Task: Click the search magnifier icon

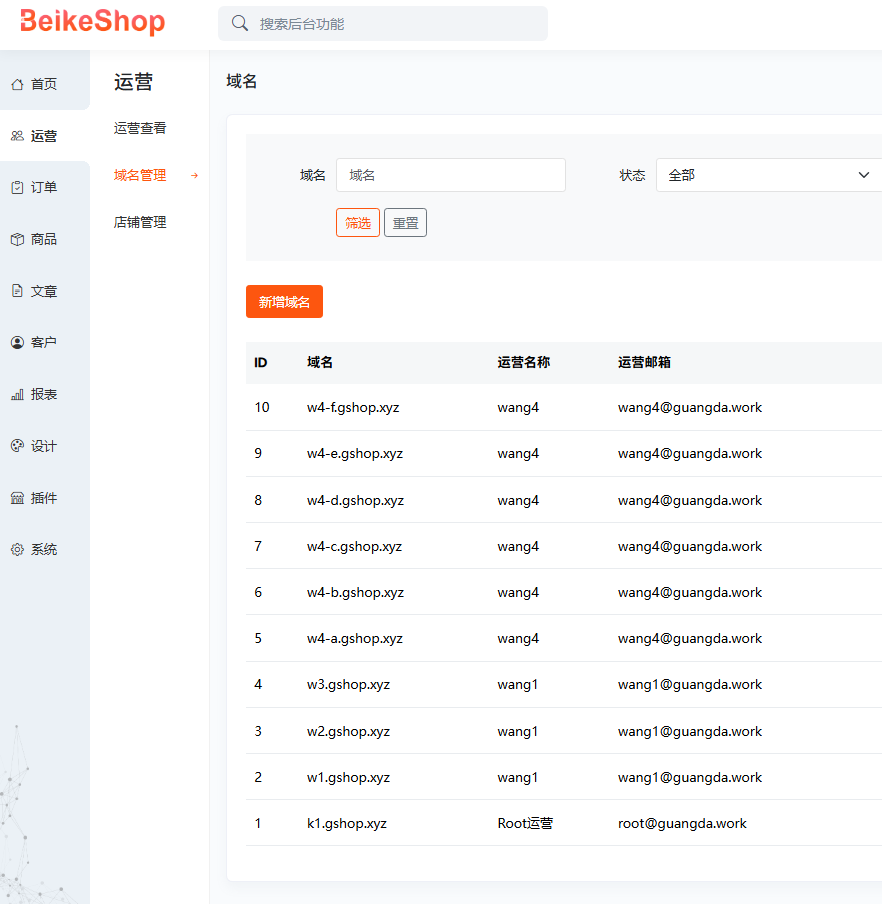Action: pyautogui.click(x=240, y=24)
